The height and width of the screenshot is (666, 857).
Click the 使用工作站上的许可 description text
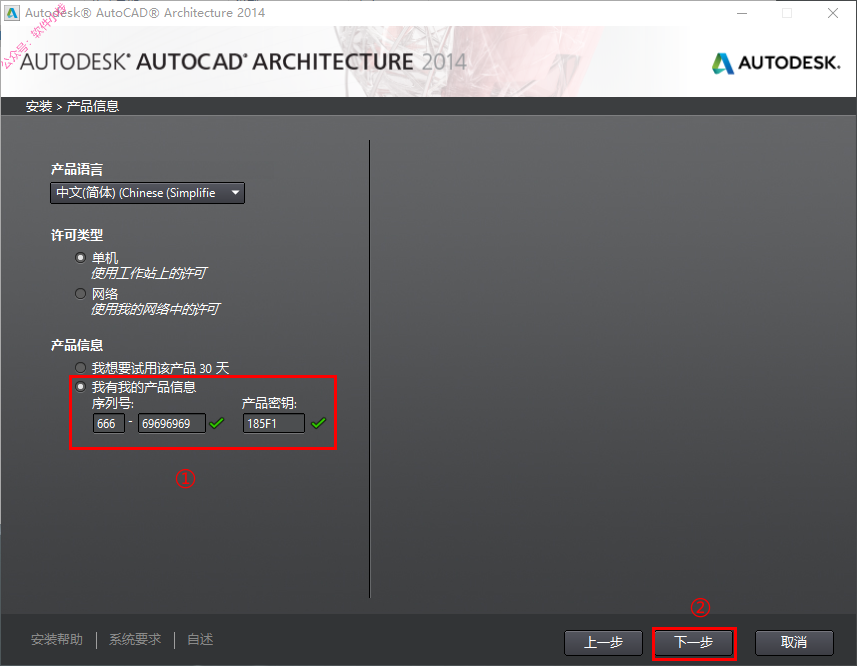point(149,273)
